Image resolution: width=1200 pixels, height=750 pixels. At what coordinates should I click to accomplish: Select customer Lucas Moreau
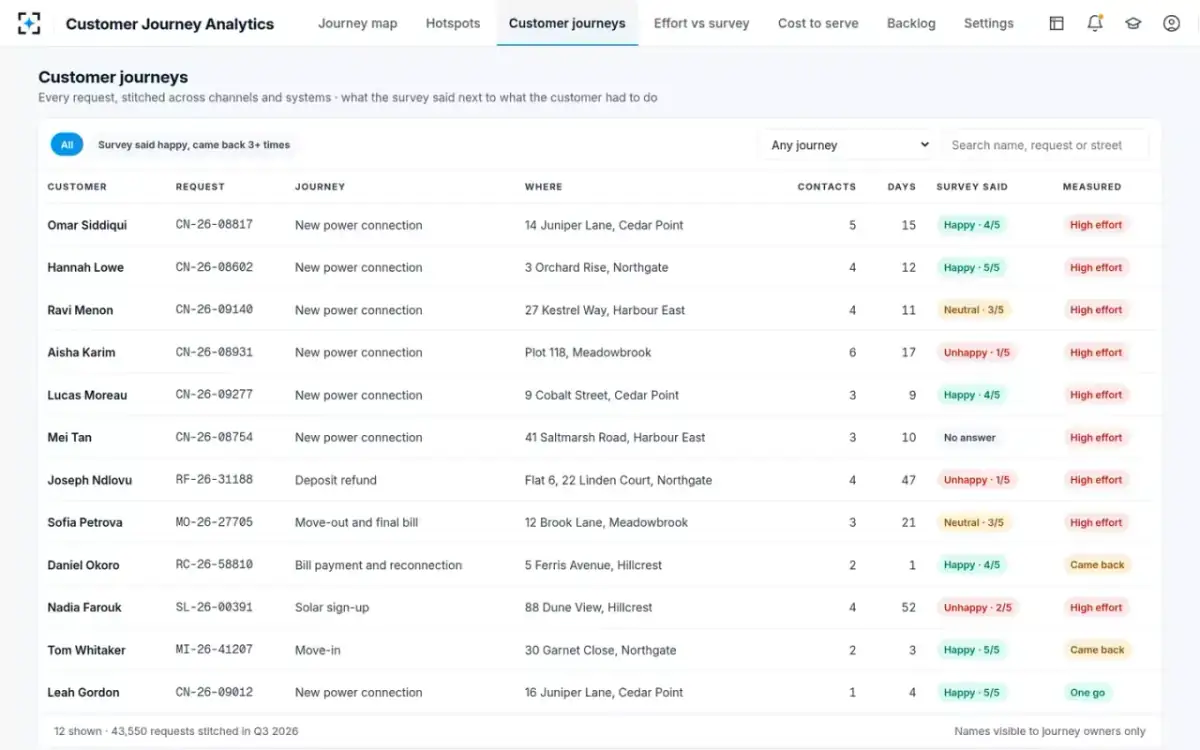(87, 395)
